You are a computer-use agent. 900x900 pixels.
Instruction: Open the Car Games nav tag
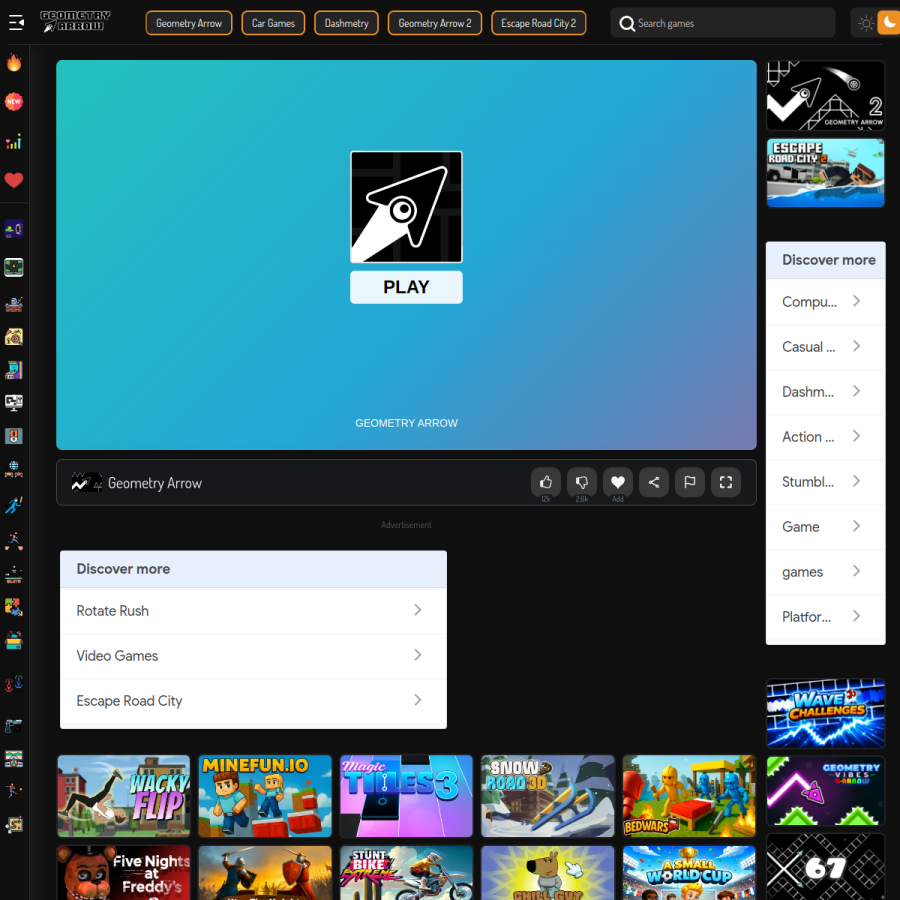273,23
